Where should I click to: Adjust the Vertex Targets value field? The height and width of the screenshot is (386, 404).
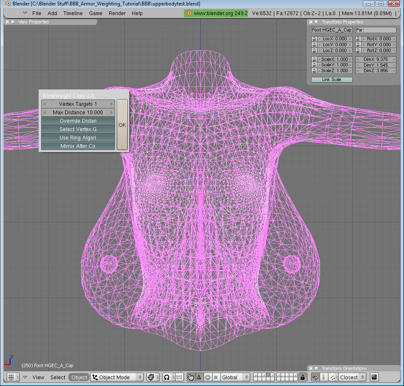[78, 104]
